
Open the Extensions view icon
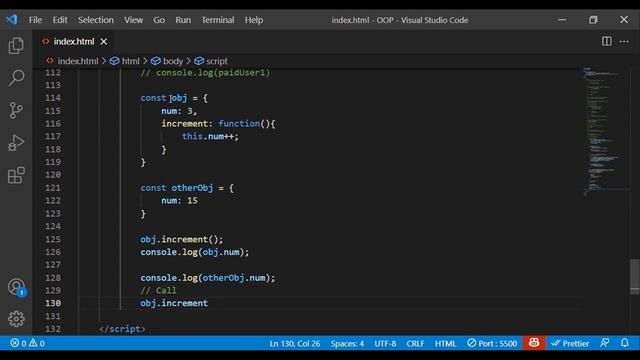16,176
